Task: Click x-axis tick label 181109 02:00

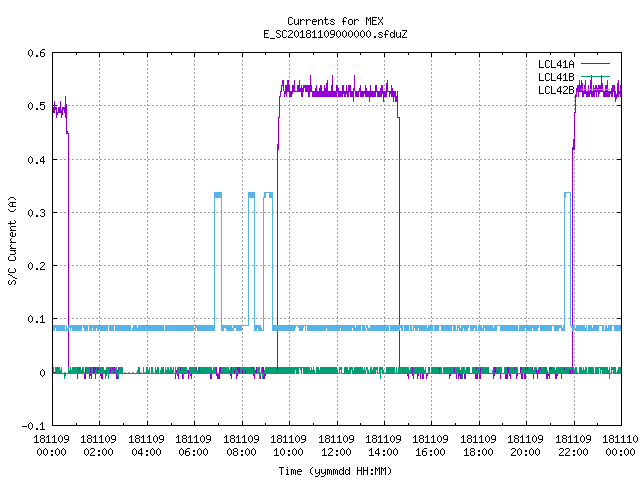Action: (98, 446)
